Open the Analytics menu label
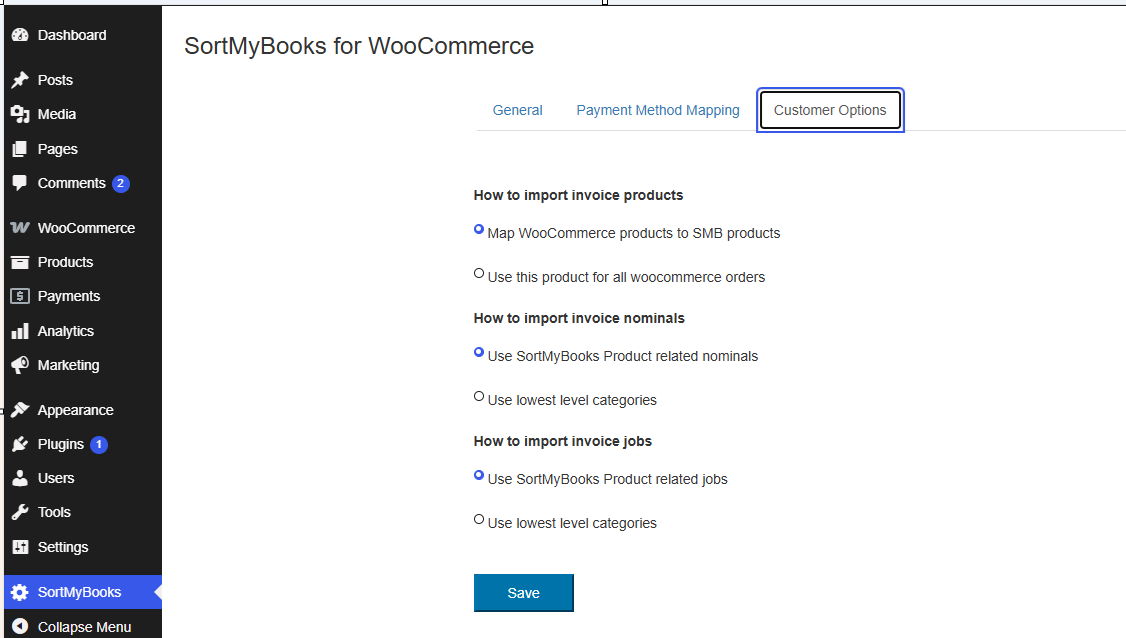Image resolution: width=1126 pixels, height=638 pixels. click(x=66, y=331)
